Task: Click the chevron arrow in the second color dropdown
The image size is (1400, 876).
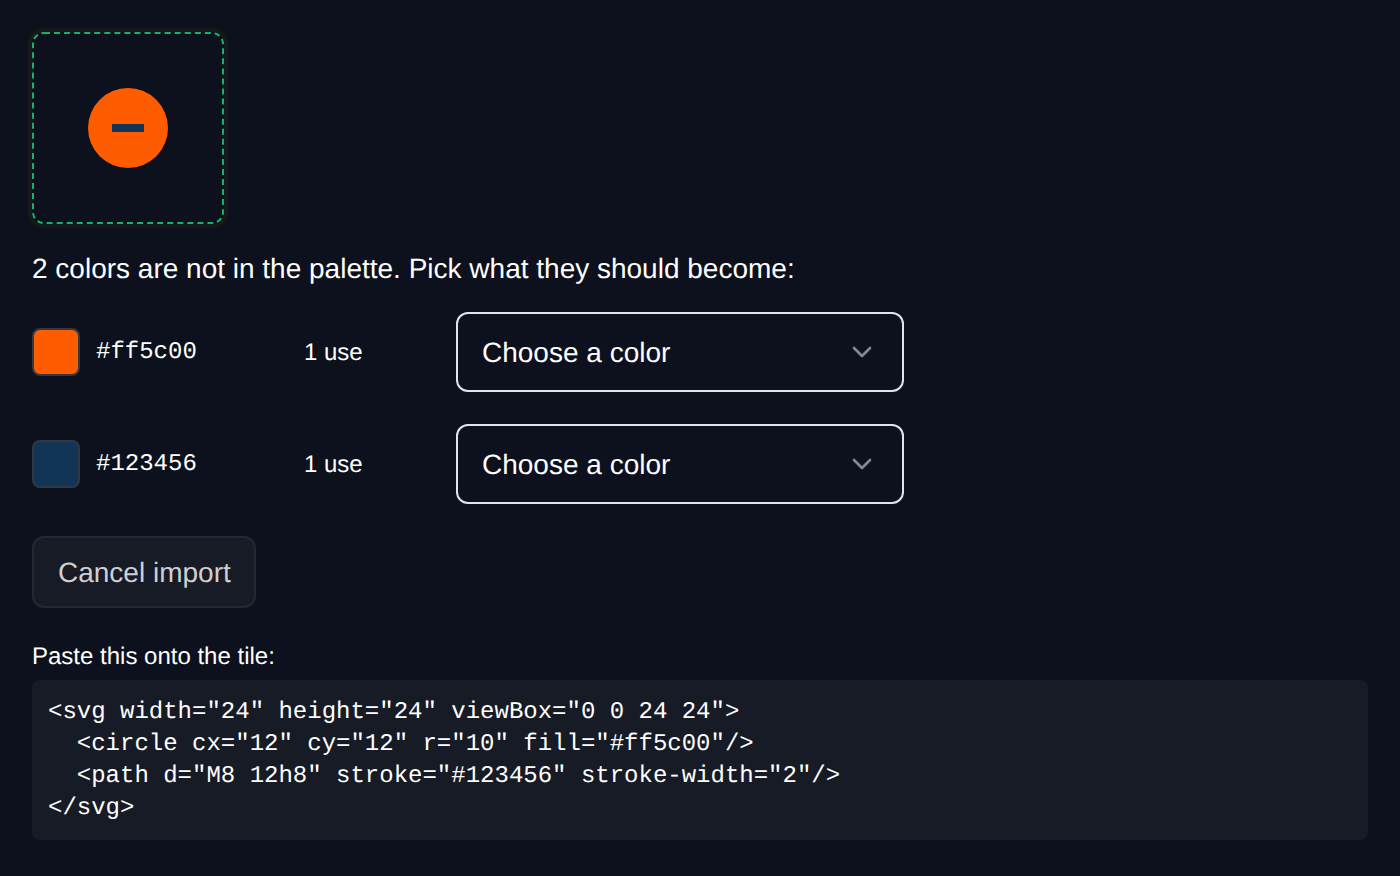Action: pyautogui.click(x=862, y=464)
